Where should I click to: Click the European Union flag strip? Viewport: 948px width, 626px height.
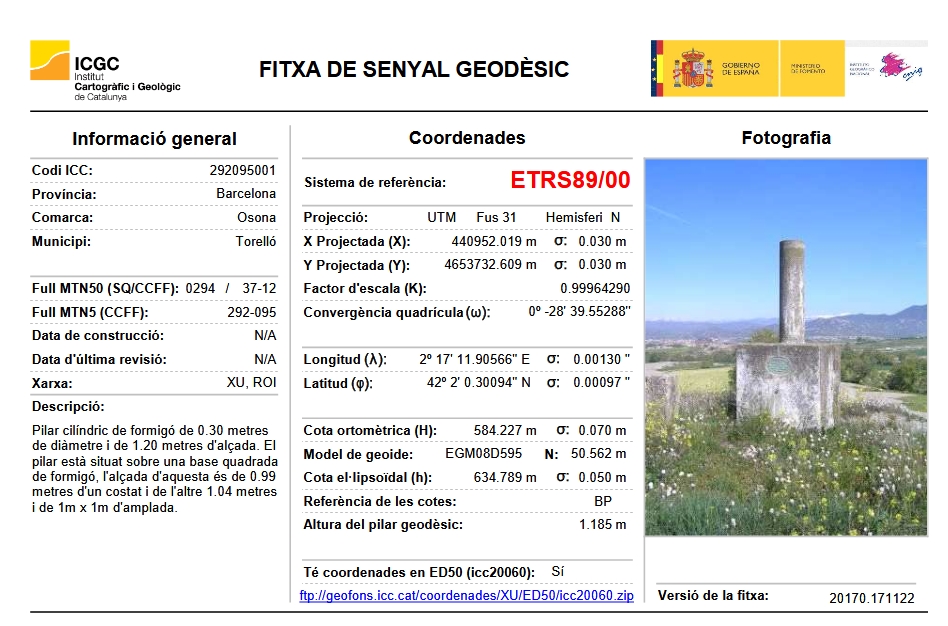click(x=657, y=69)
